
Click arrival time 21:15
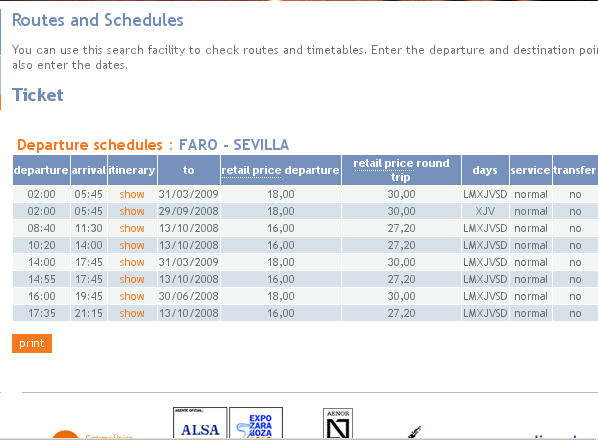coord(88,313)
